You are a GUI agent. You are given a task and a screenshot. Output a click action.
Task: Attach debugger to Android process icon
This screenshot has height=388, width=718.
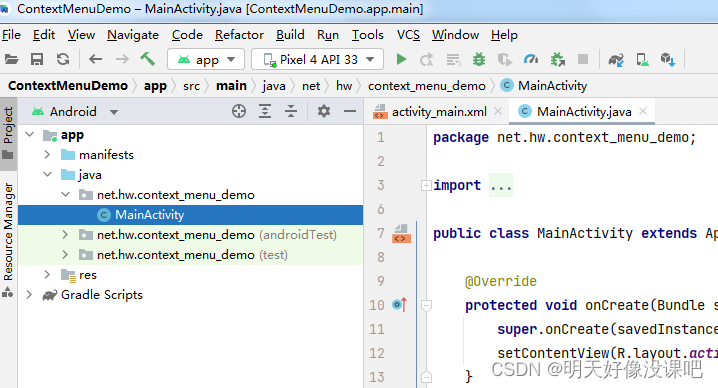pyautogui.click(x=557, y=60)
